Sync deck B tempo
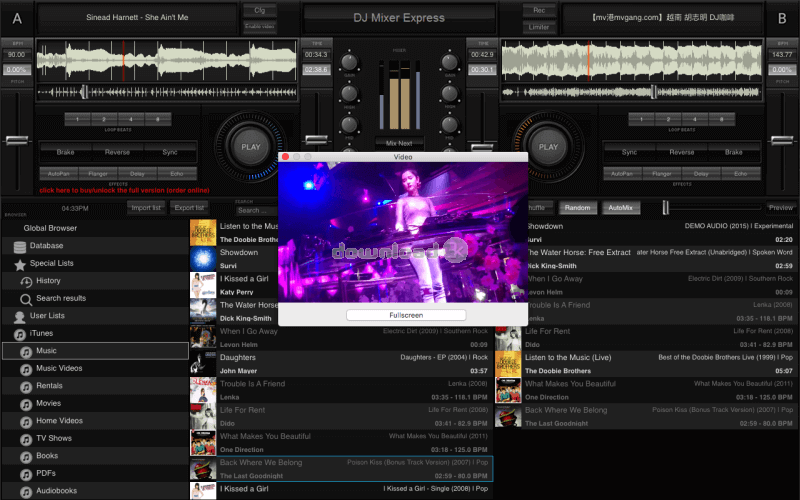The width and height of the screenshot is (800, 500). 629,152
